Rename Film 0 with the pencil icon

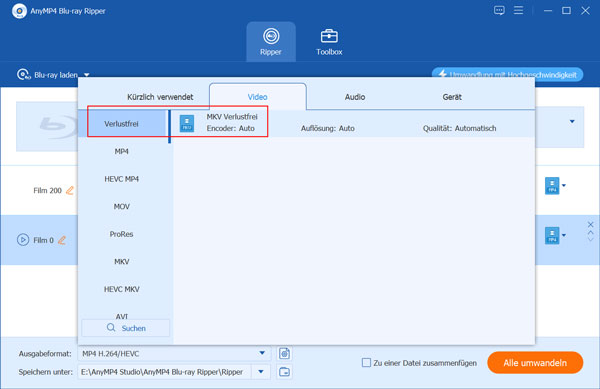pos(62,240)
